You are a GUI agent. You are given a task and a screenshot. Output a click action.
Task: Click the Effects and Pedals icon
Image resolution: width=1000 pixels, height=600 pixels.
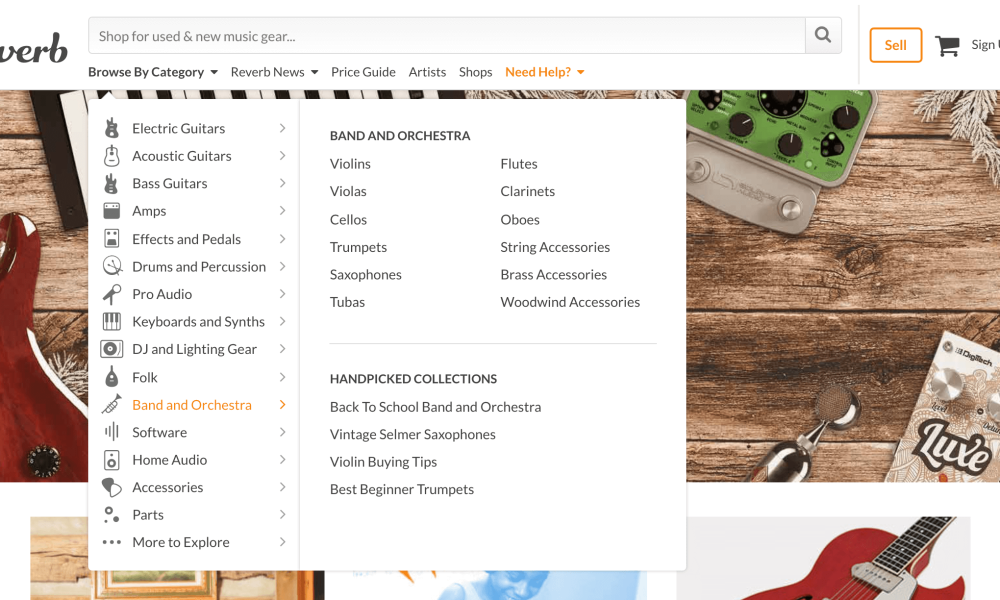click(x=112, y=239)
